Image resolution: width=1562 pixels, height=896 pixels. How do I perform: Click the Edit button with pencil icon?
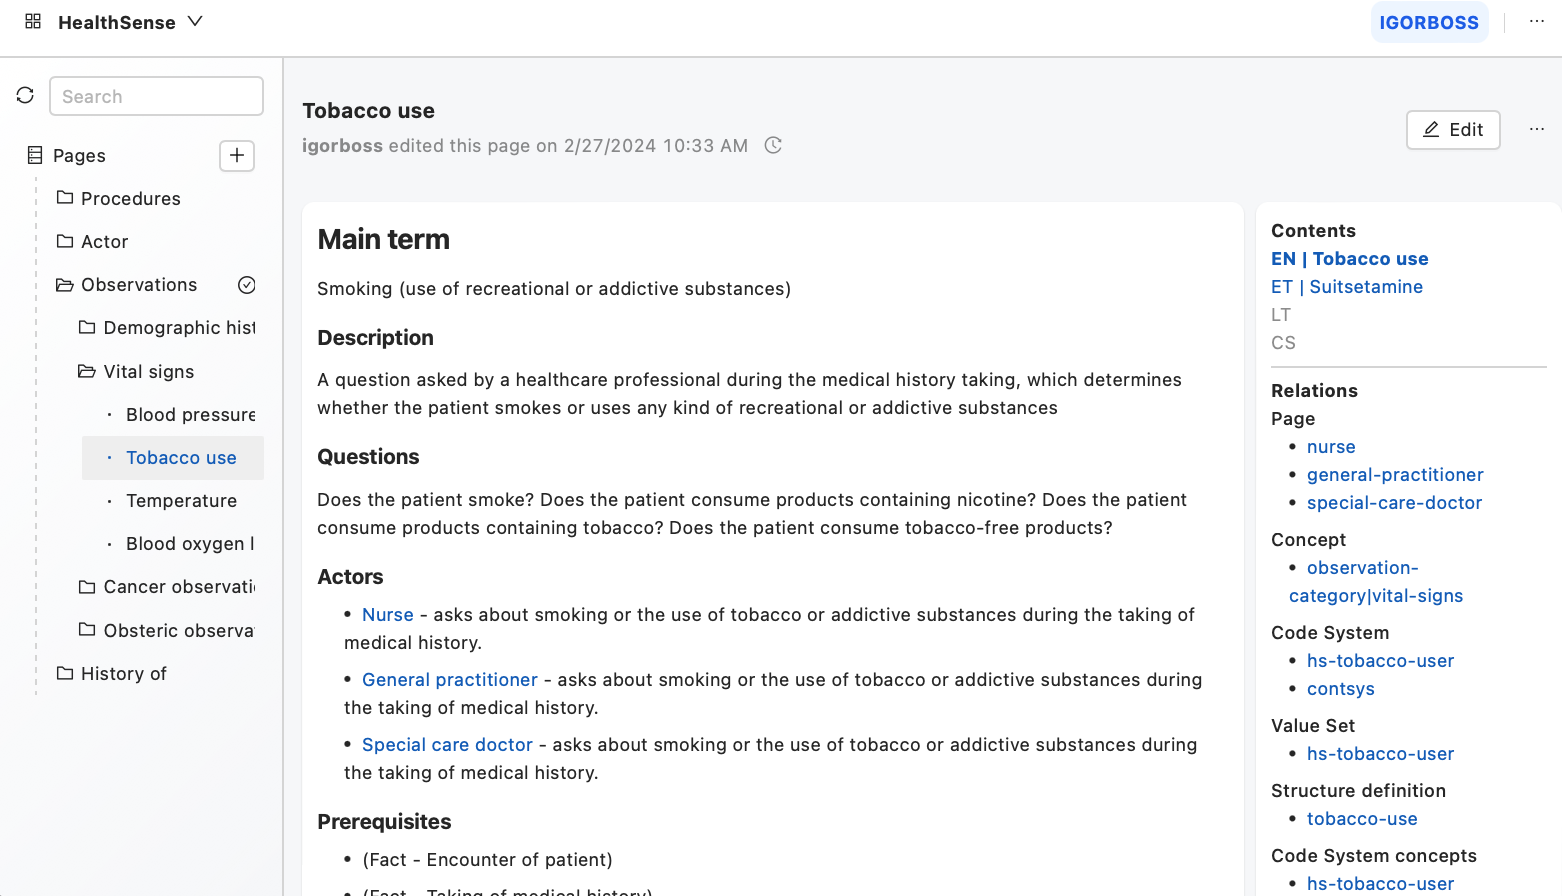click(1452, 130)
